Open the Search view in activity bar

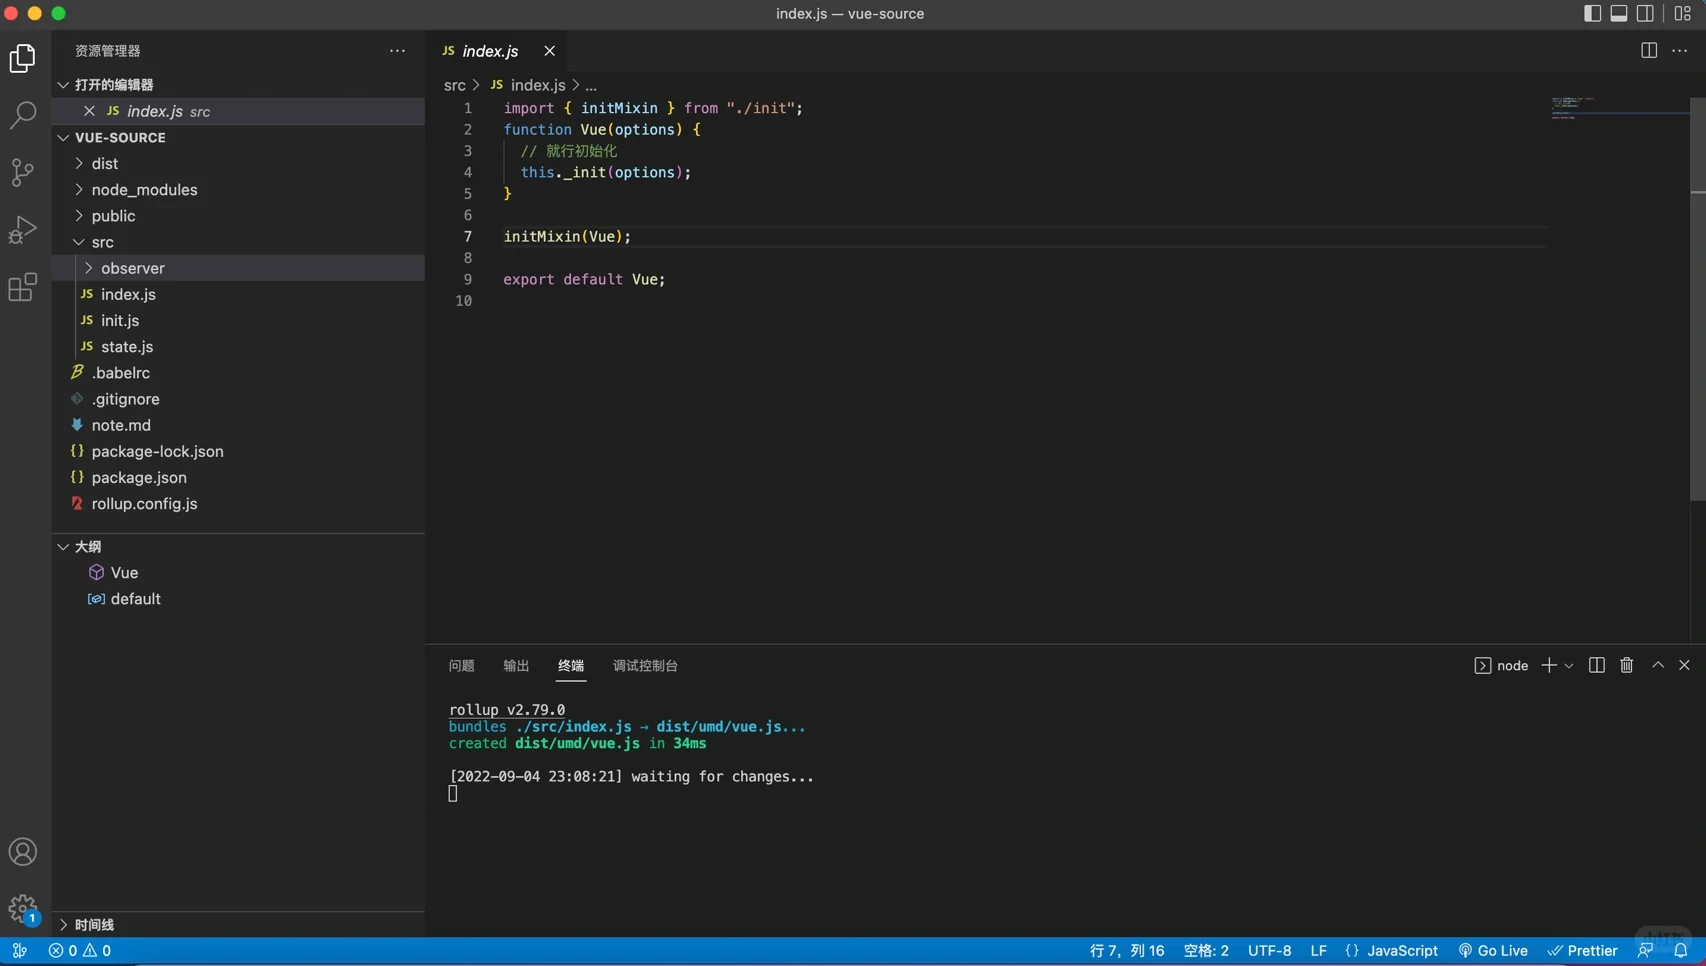coord(22,115)
